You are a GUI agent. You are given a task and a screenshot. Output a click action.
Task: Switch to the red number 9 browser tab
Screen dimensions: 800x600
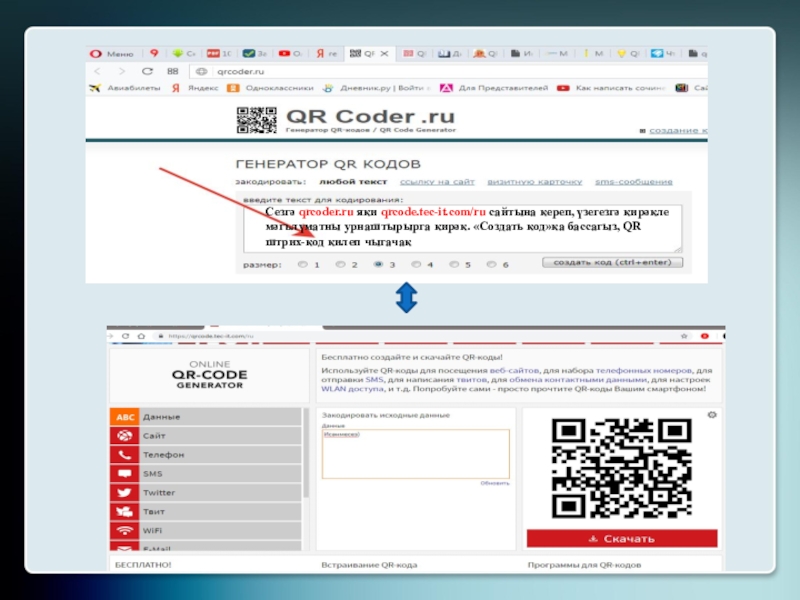point(154,53)
